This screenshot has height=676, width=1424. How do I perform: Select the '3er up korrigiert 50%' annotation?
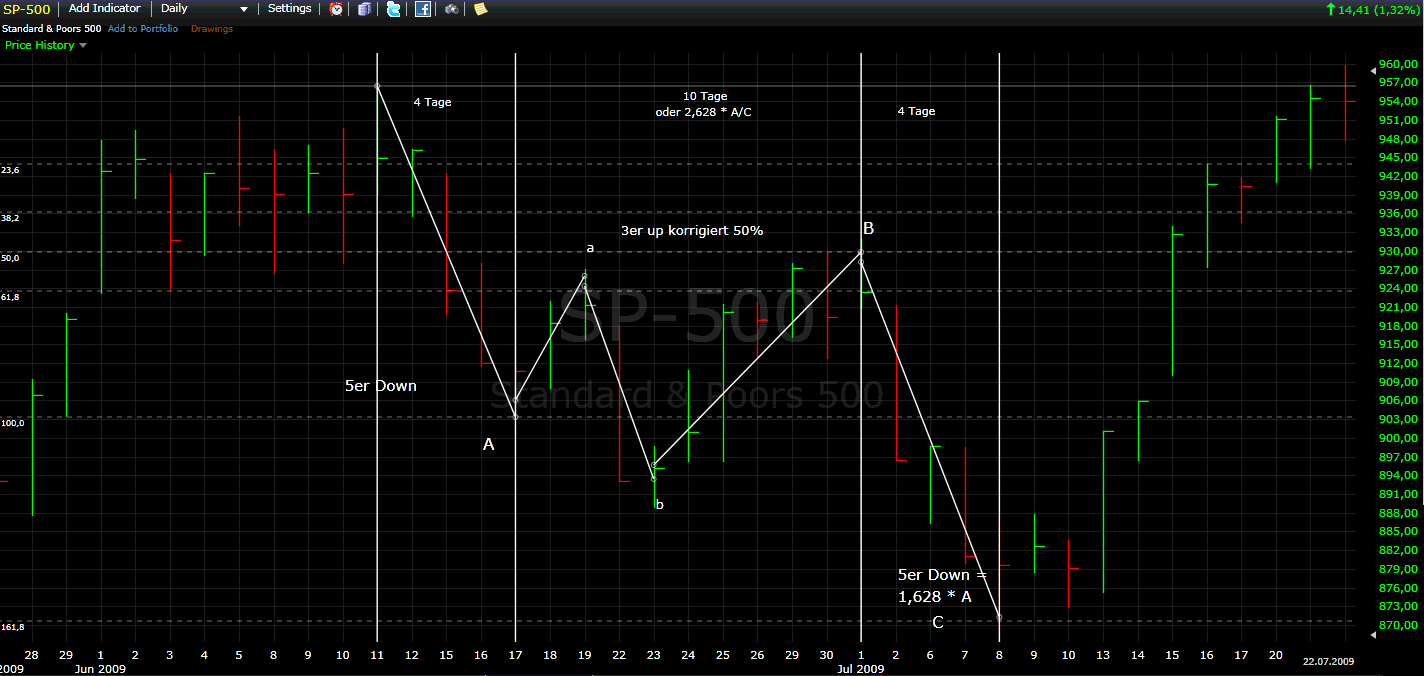tap(691, 231)
